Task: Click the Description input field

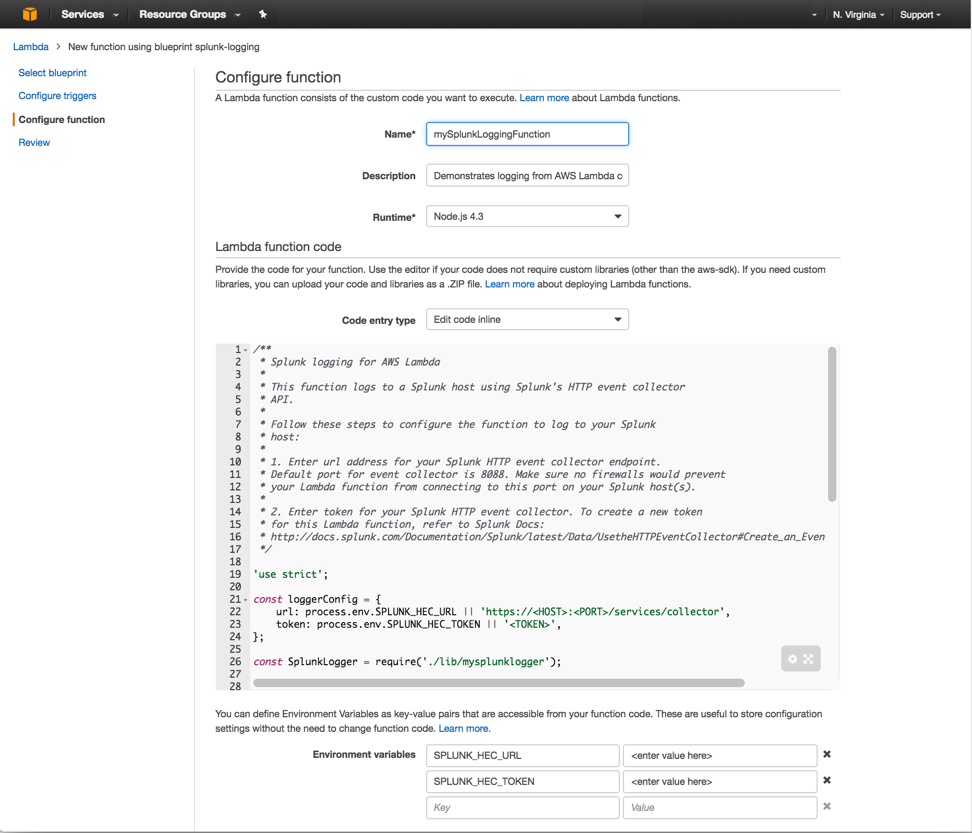Action: click(528, 175)
